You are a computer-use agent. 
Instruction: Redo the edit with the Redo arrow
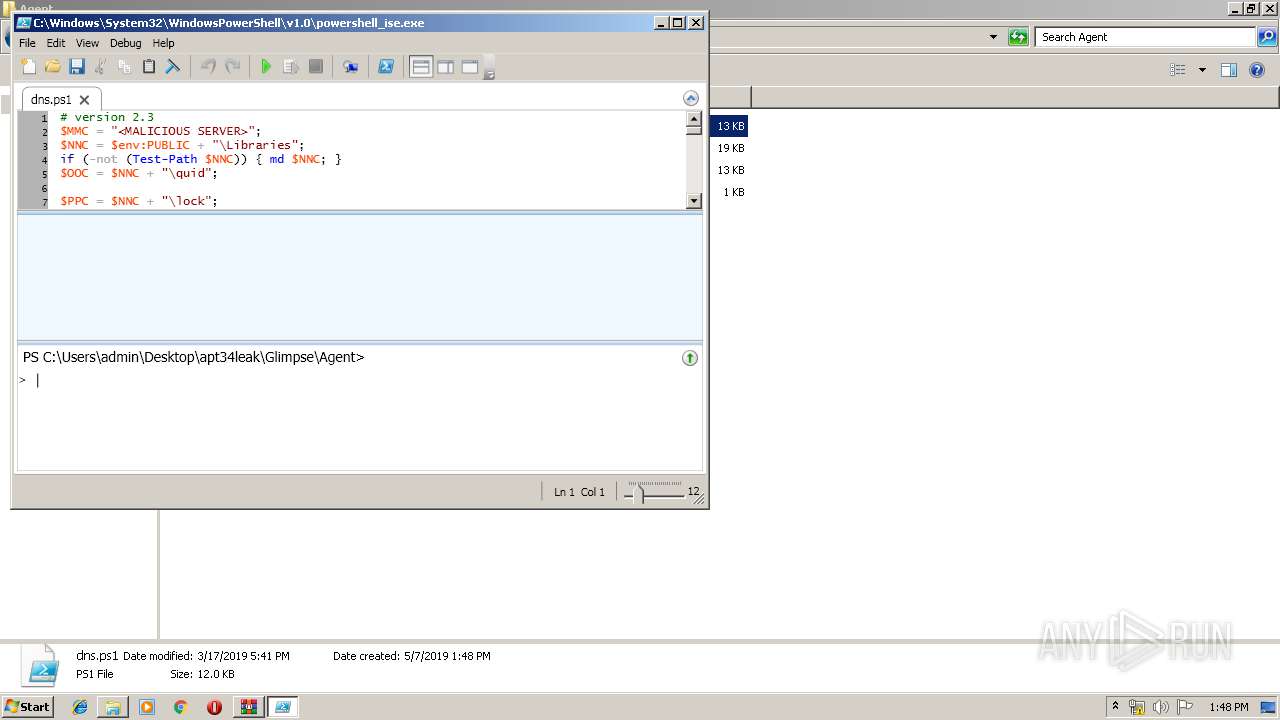pyautogui.click(x=232, y=67)
